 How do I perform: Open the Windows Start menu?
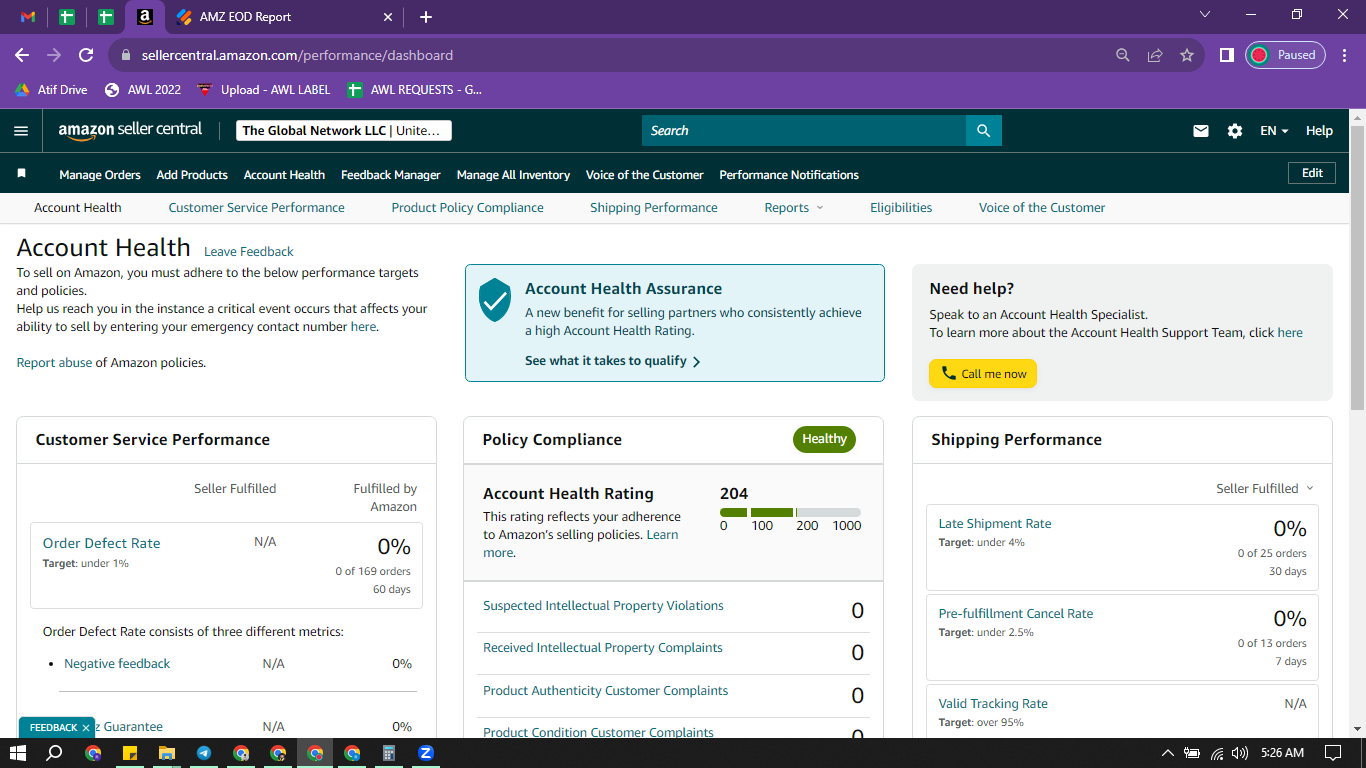17,753
